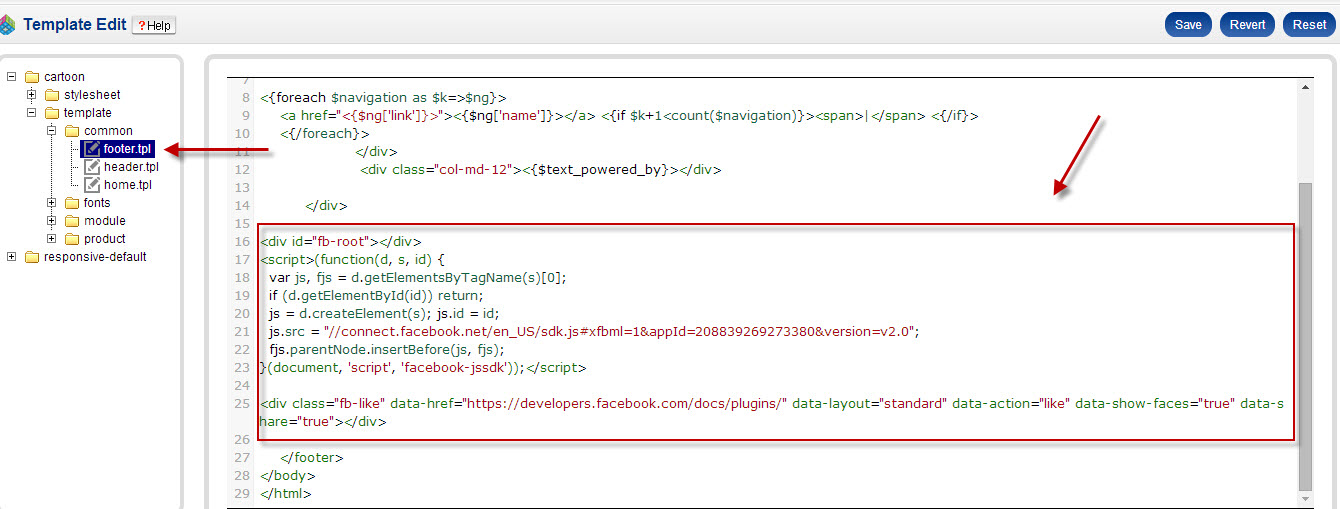Open home.tpl in the tree

point(128,185)
